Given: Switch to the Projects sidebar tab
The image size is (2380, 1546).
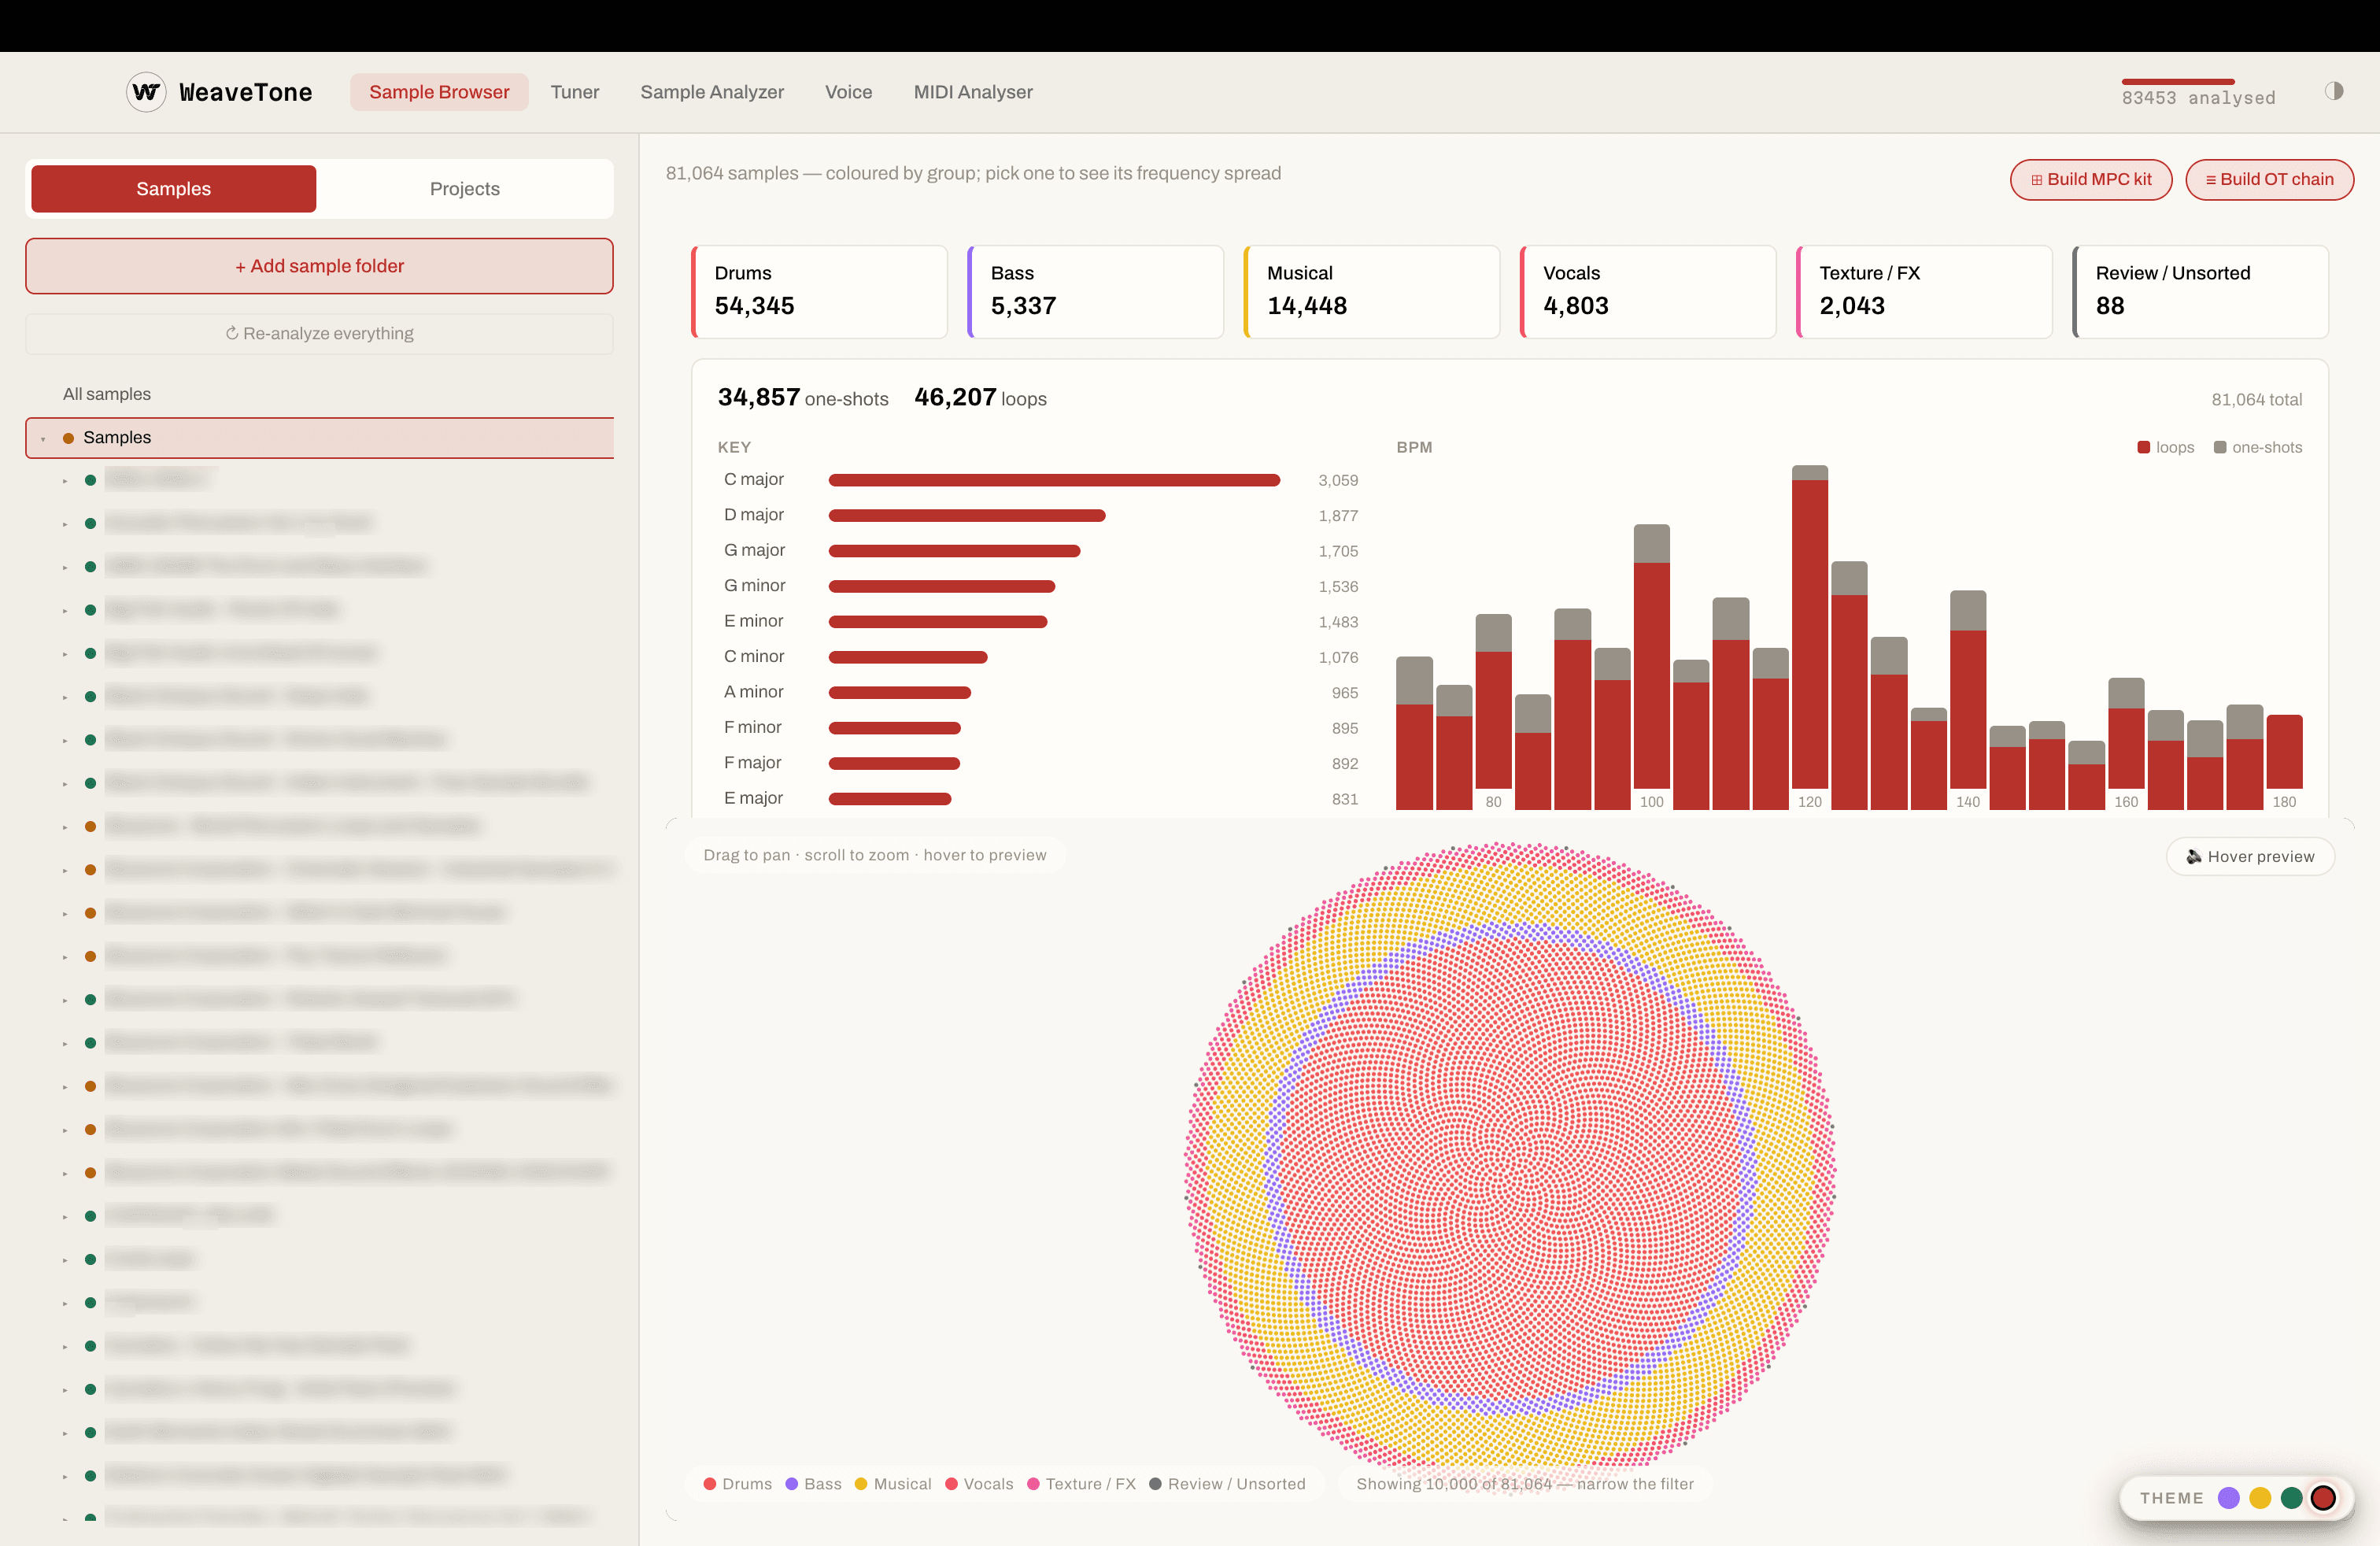Looking at the screenshot, I should [x=465, y=189].
